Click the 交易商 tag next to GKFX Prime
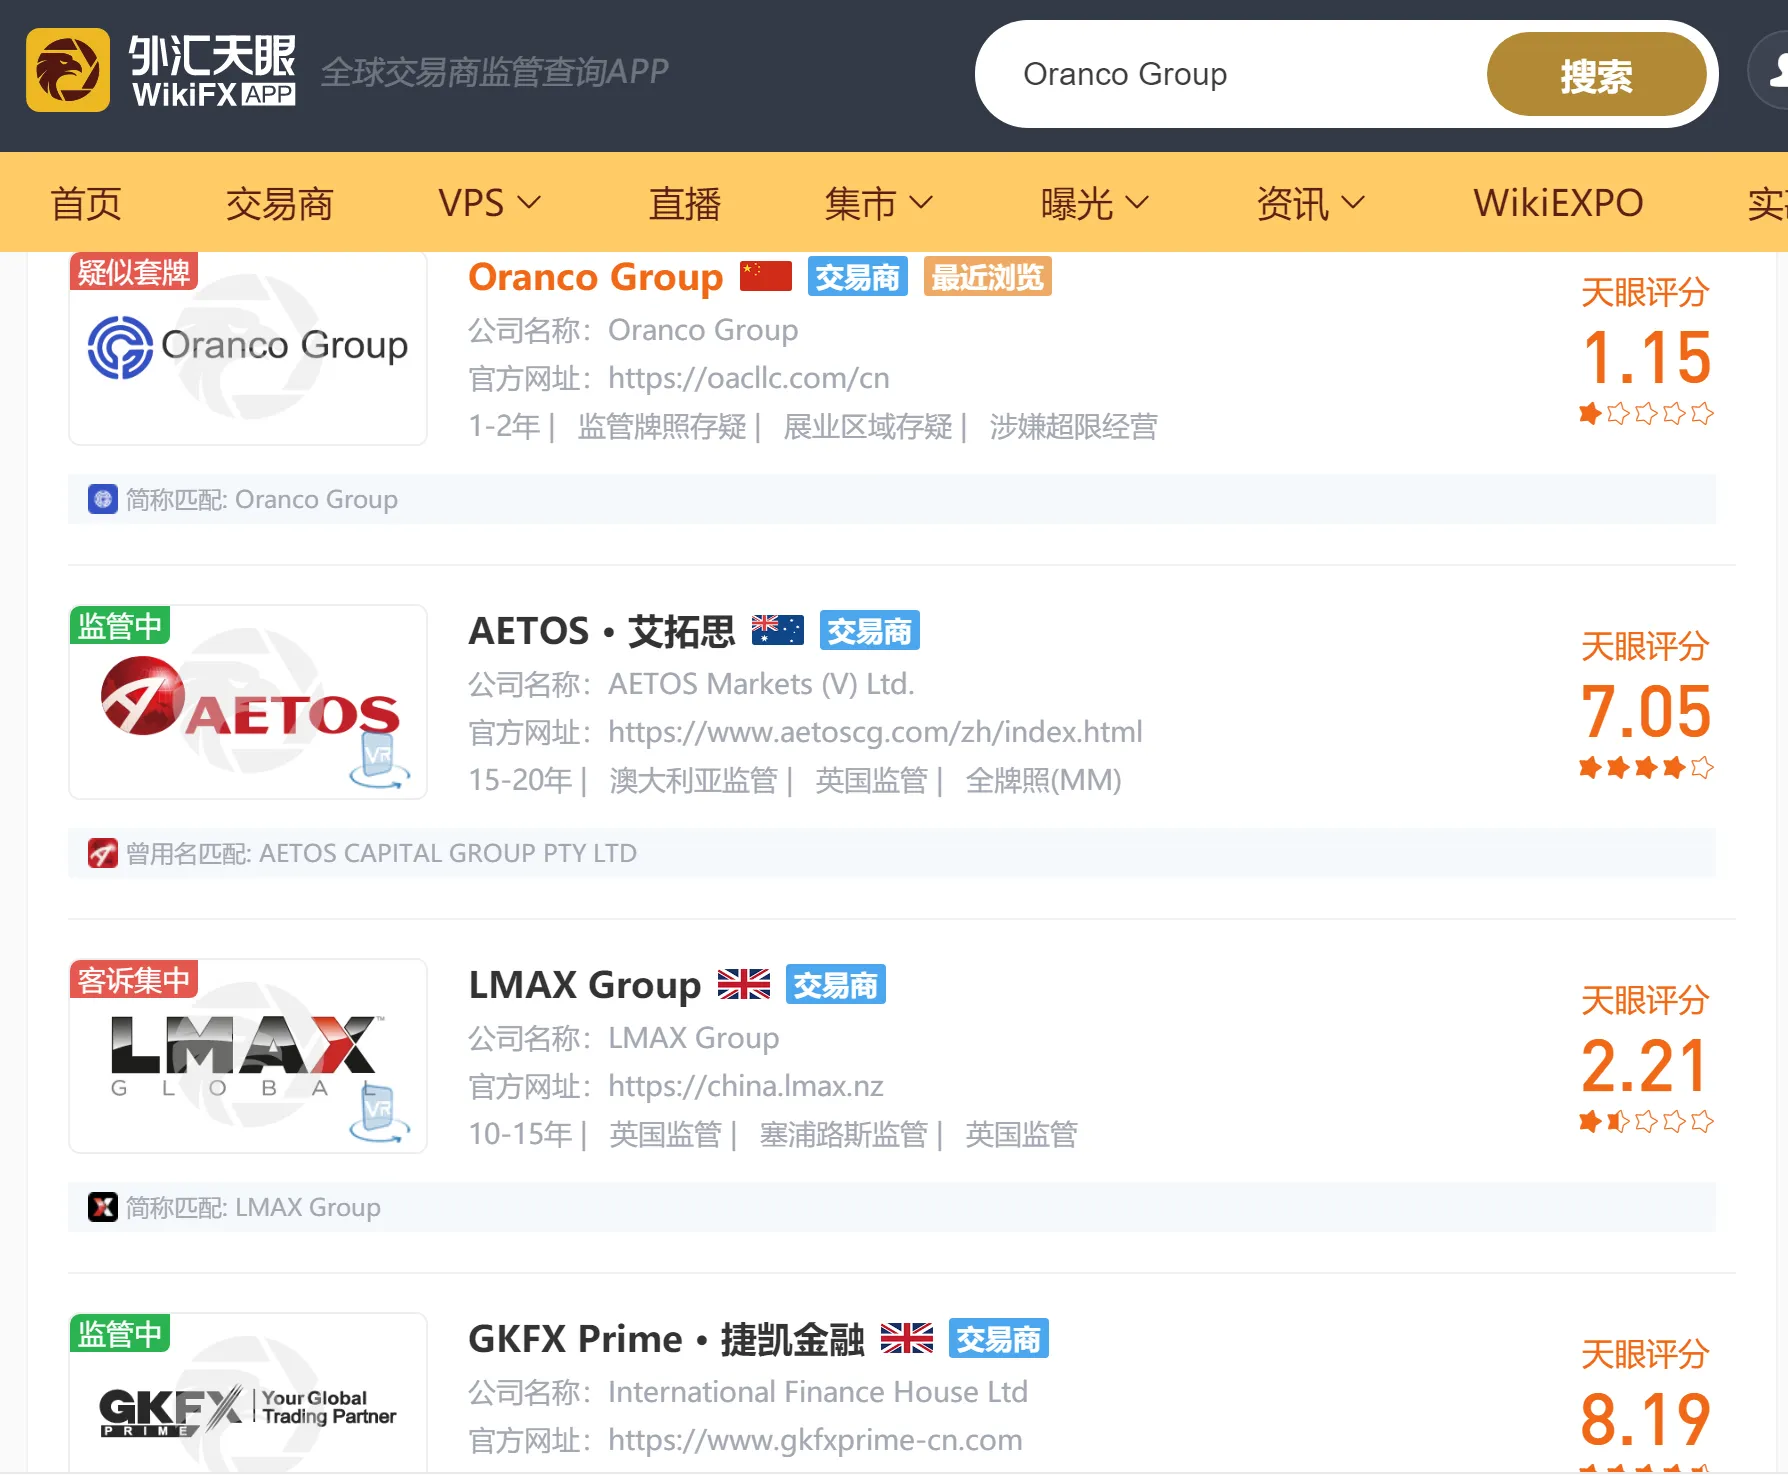The image size is (1788, 1482). [x=998, y=1339]
